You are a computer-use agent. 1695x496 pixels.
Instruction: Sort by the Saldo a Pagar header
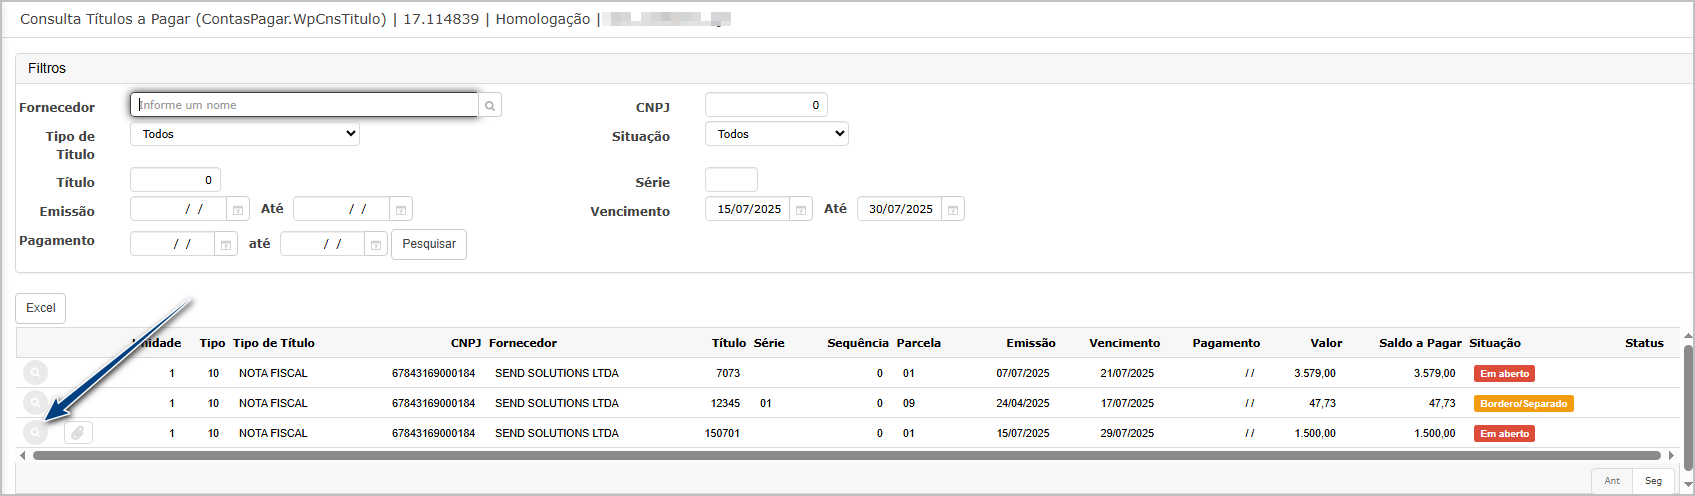(1420, 343)
